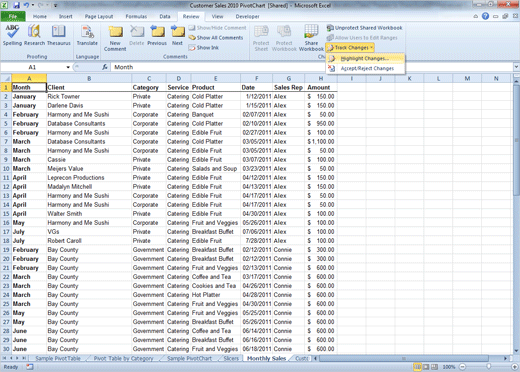Click the vertical scrollbar thumb
The image size is (520, 372).
pos(516,140)
